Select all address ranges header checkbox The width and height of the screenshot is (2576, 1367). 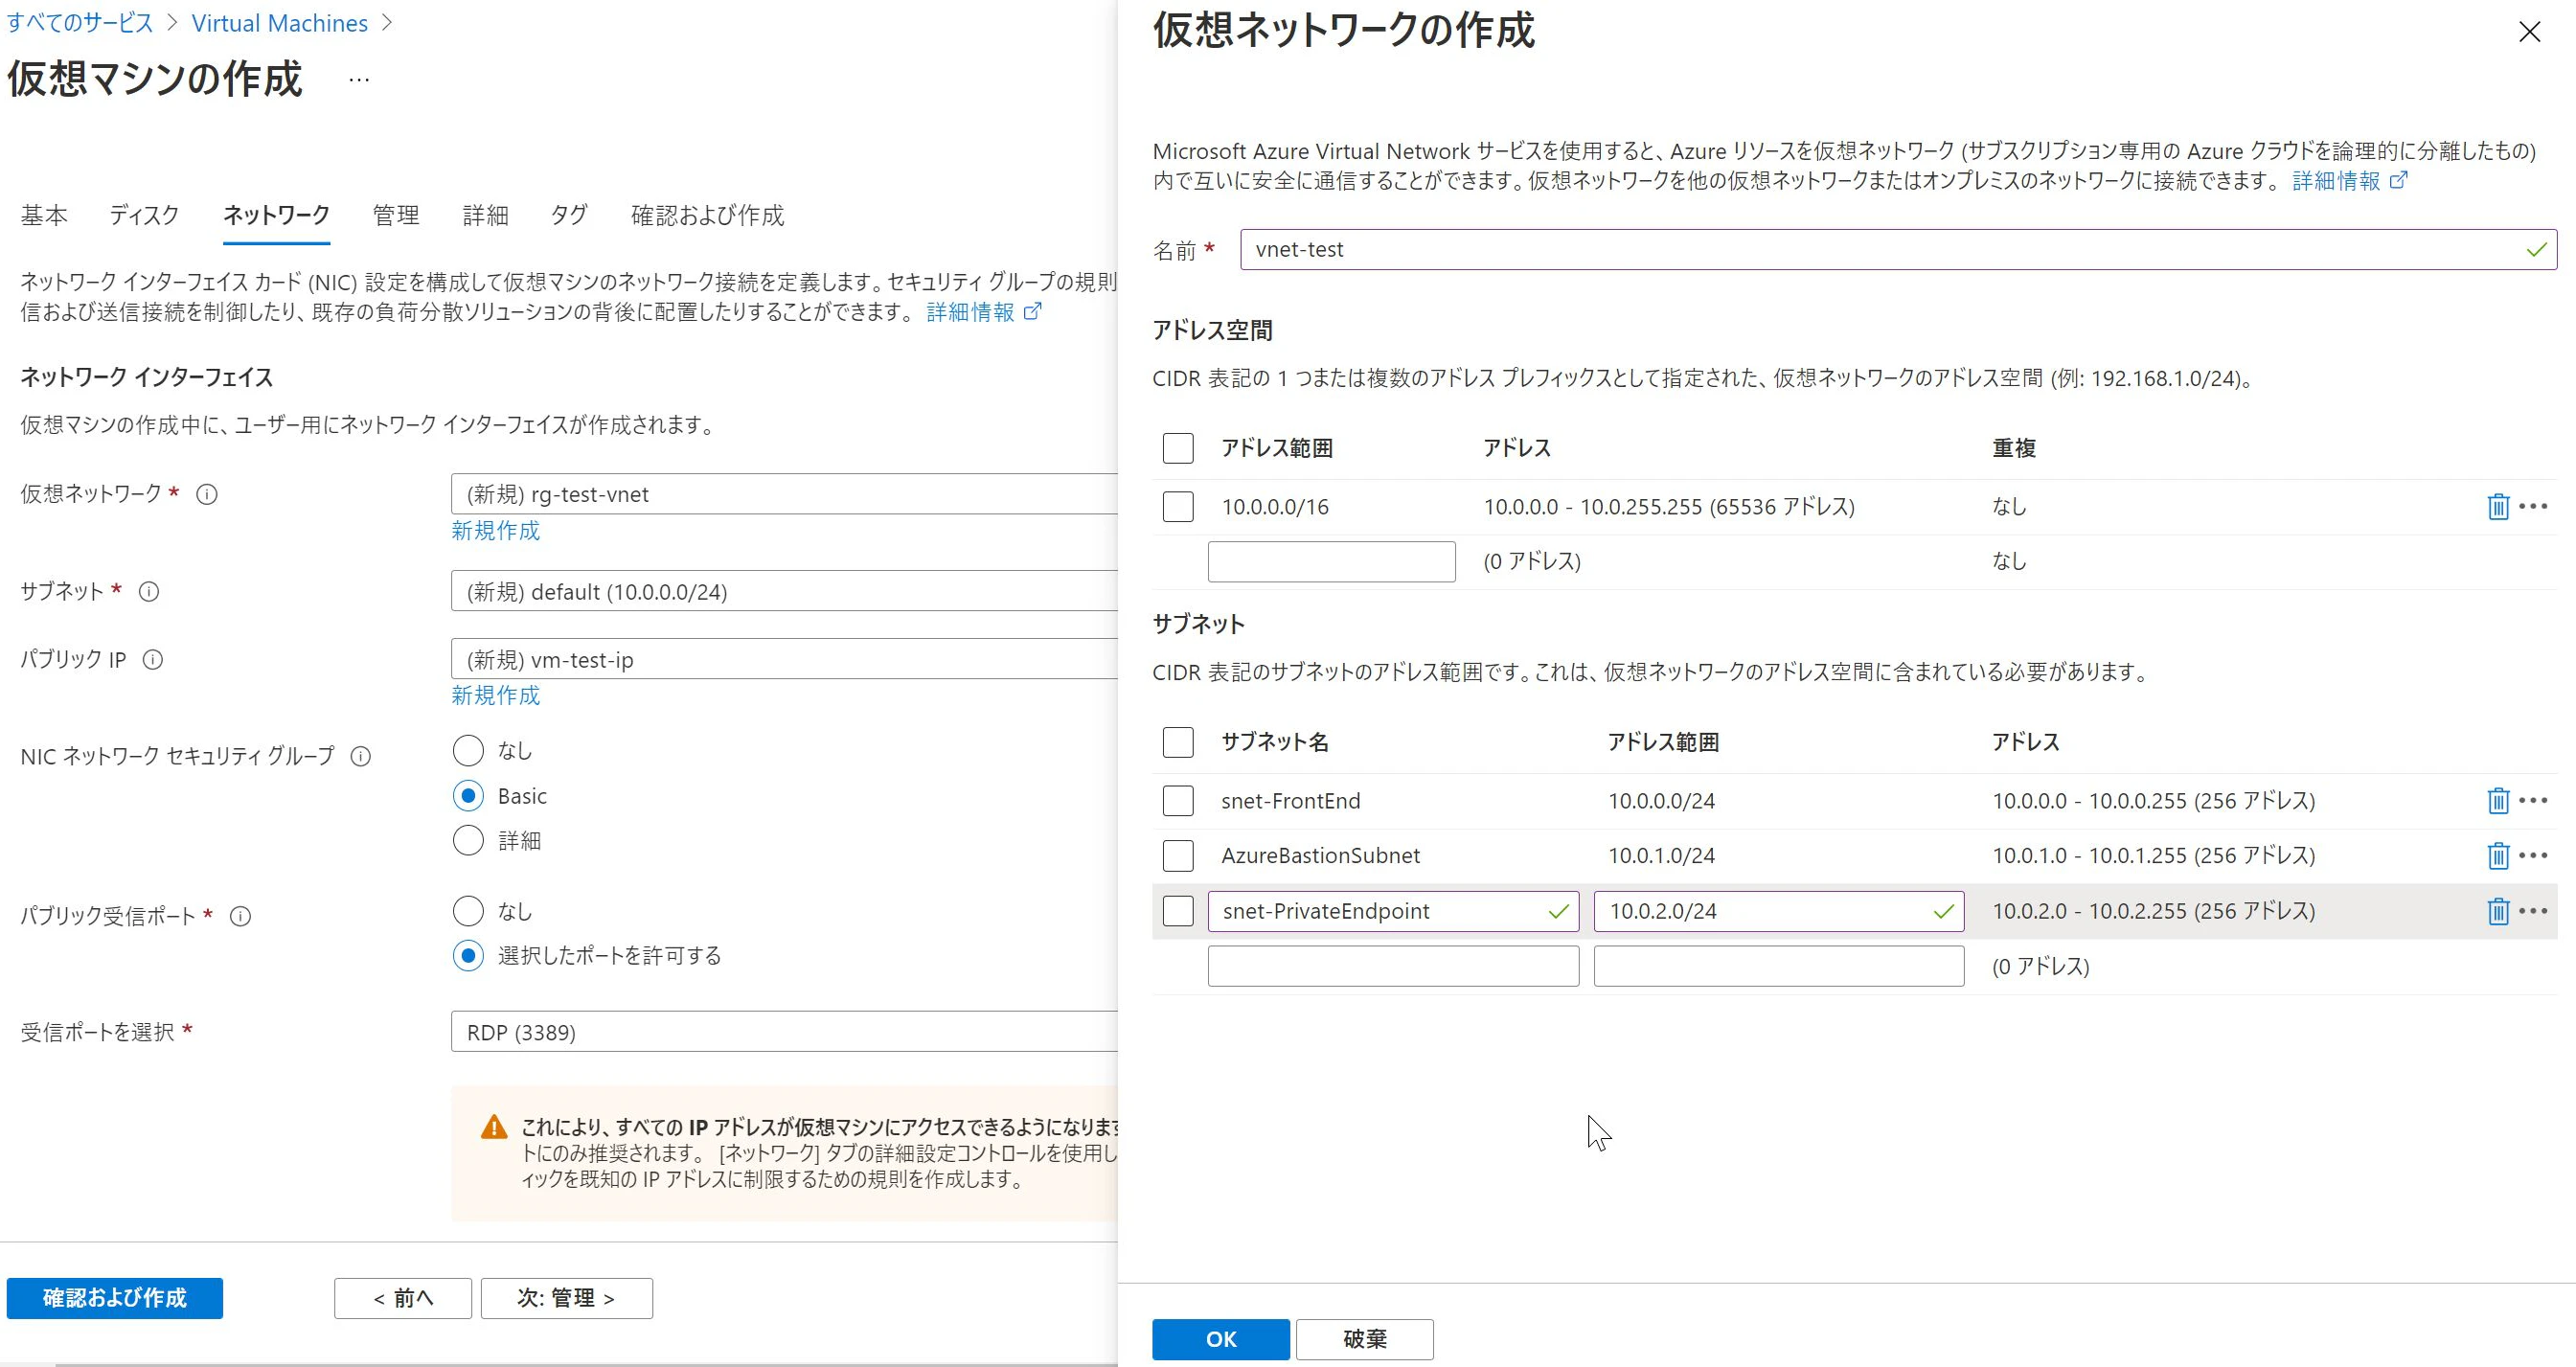click(x=1178, y=448)
